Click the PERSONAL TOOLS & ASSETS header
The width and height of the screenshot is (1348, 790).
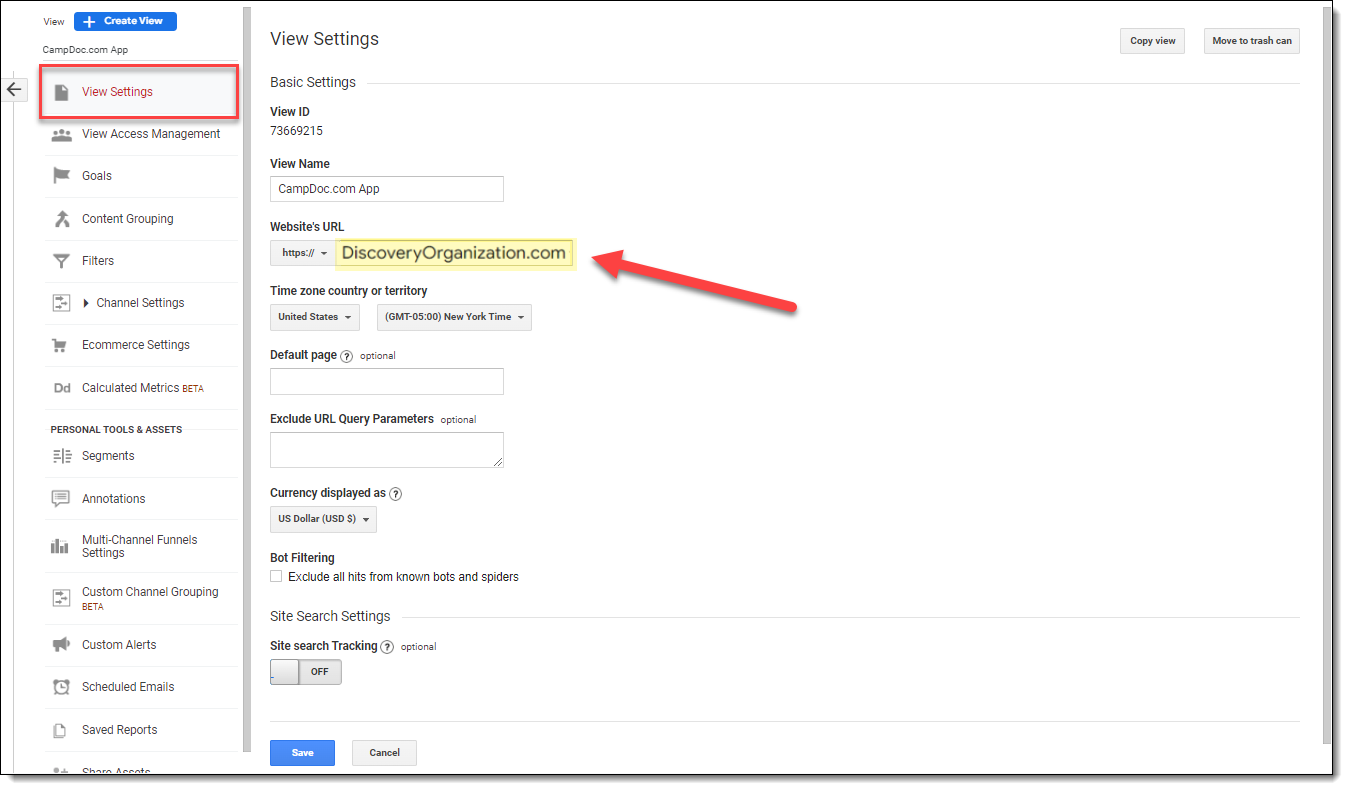[116, 430]
